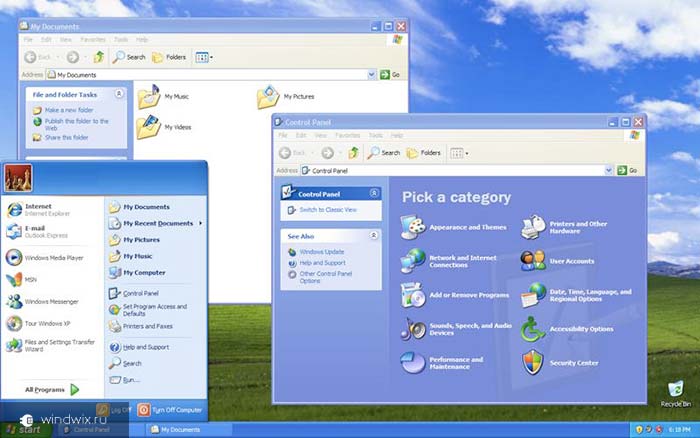Click Search in Control Panel toolbar

pos(384,153)
